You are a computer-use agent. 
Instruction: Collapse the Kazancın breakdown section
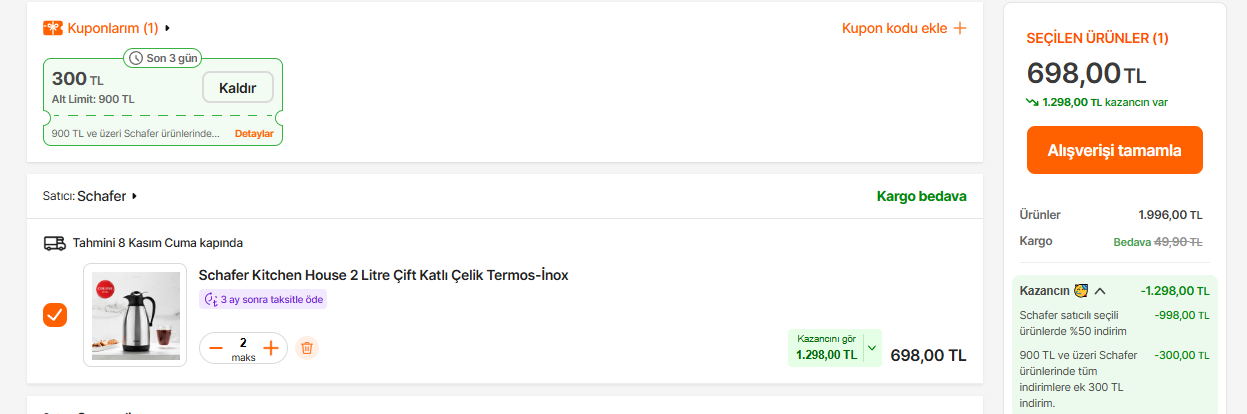click(1100, 291)
